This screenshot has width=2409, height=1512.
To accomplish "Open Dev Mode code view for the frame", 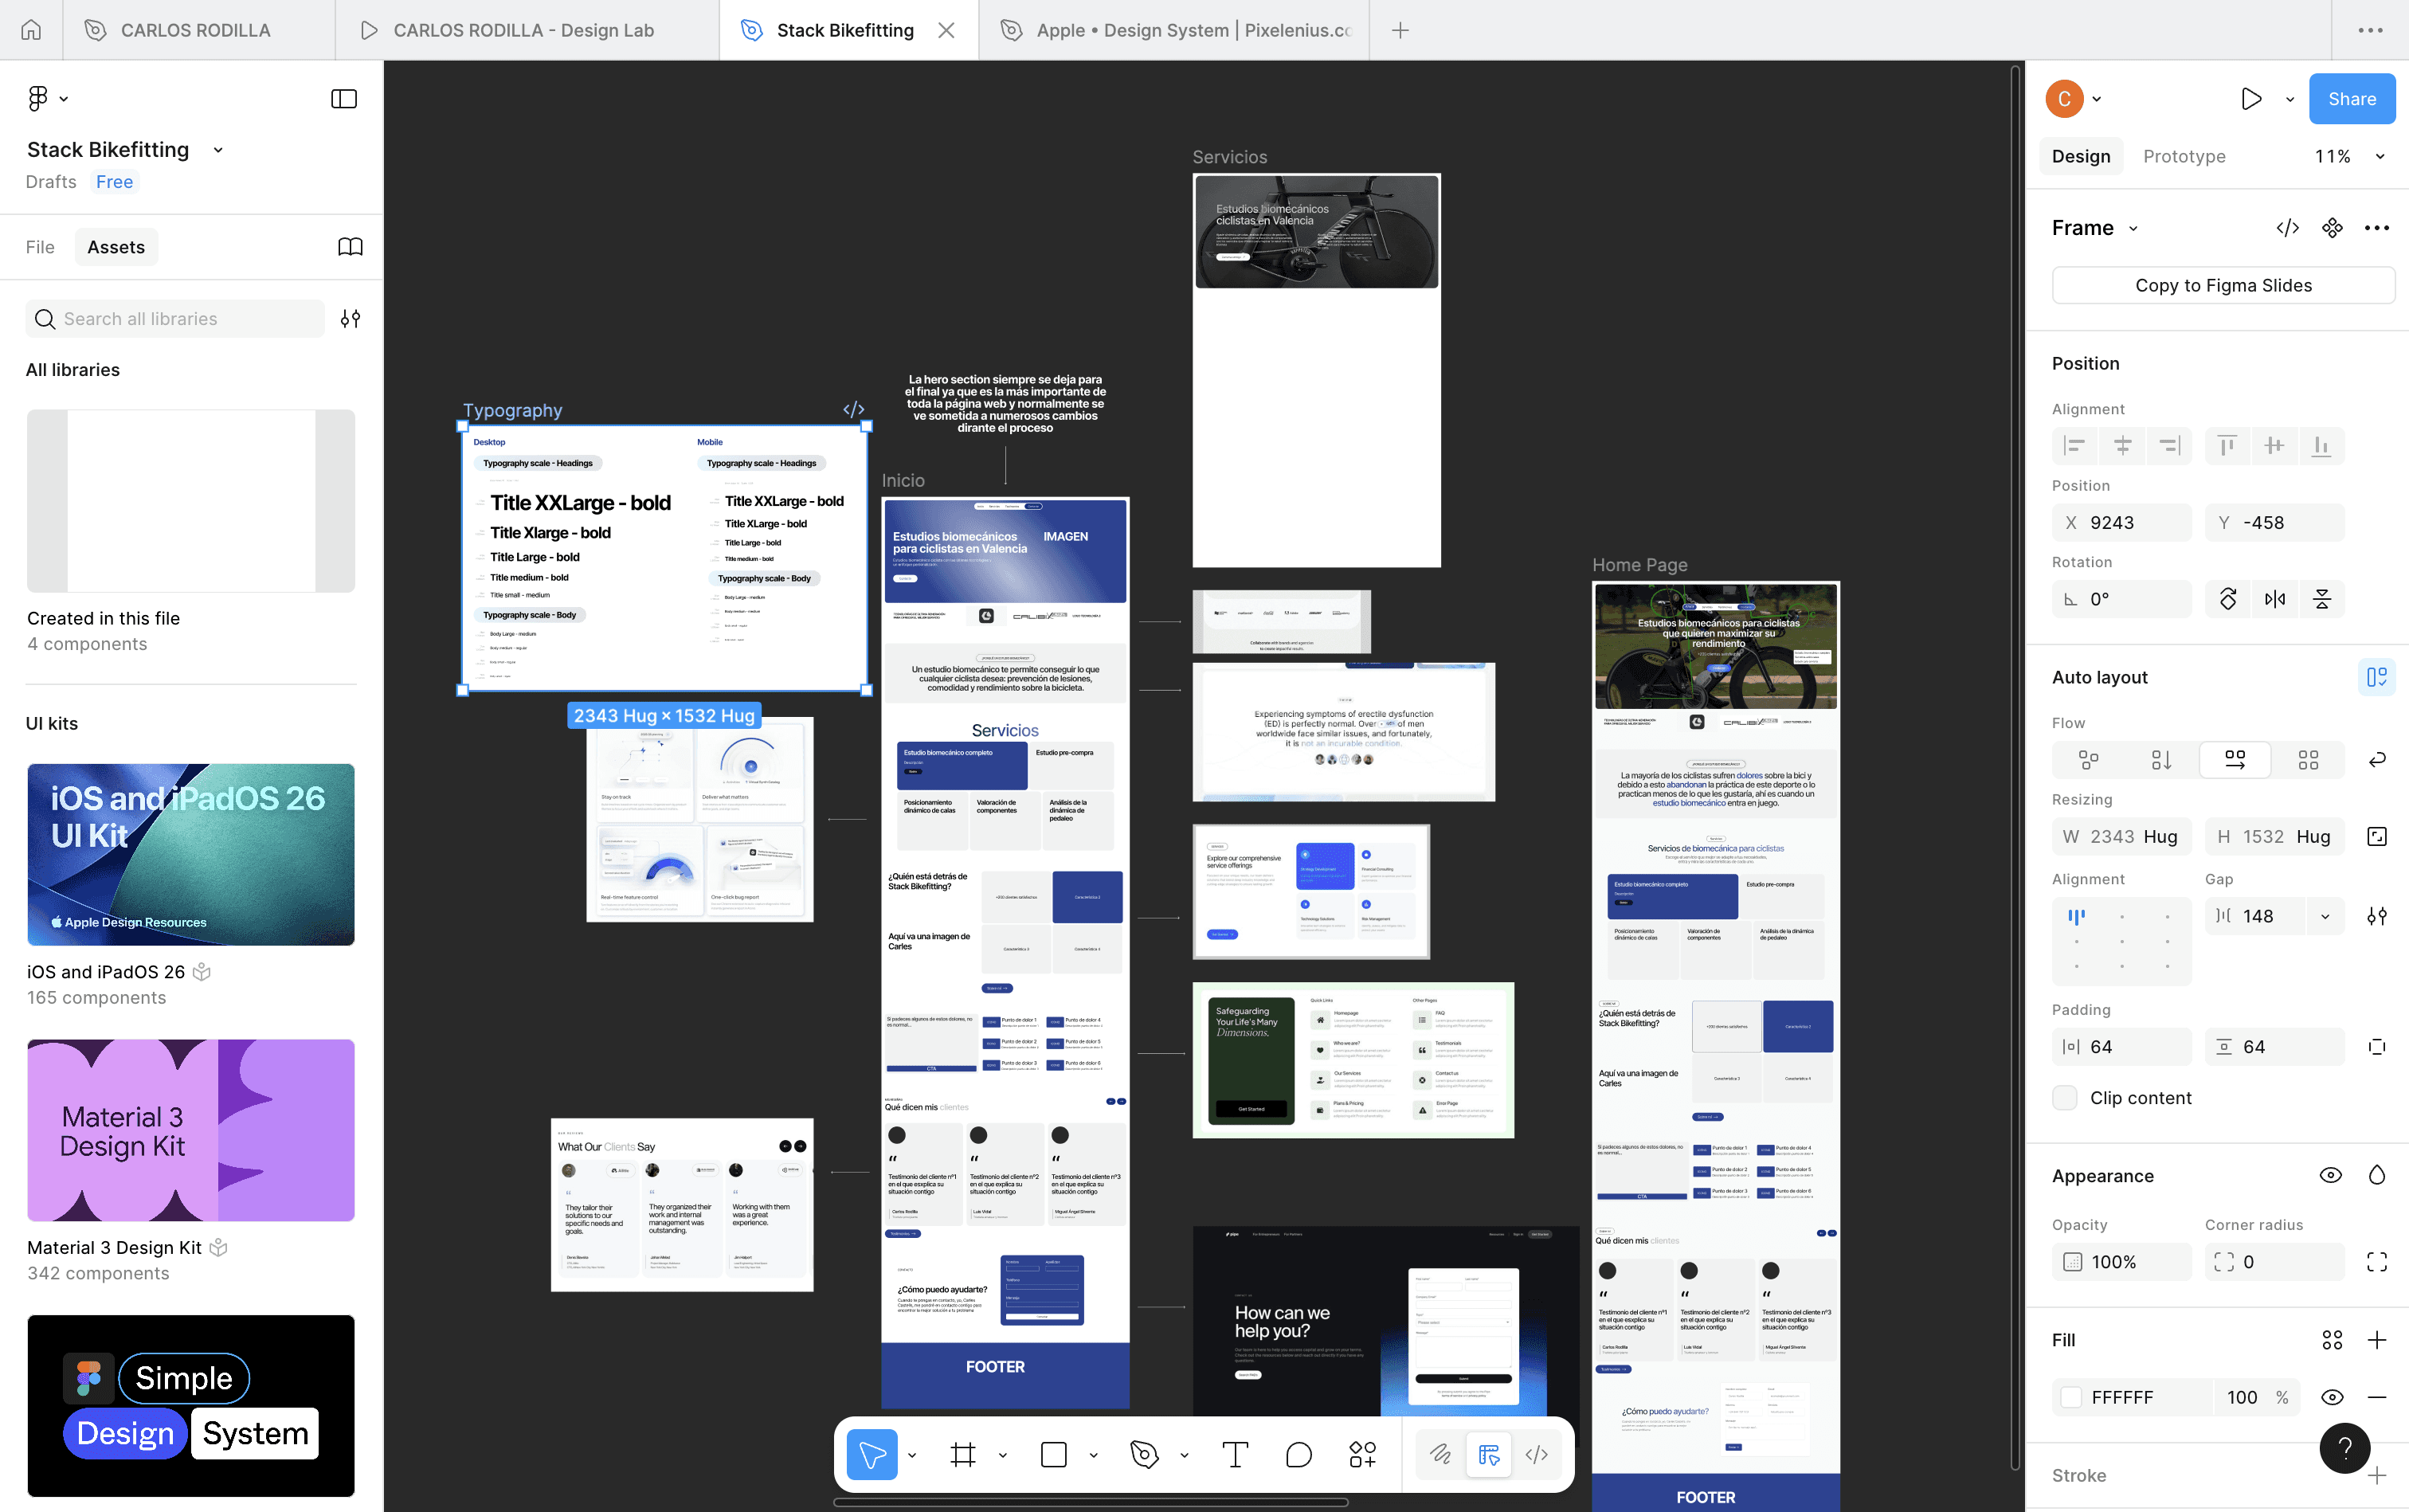I will (2287, 228).
